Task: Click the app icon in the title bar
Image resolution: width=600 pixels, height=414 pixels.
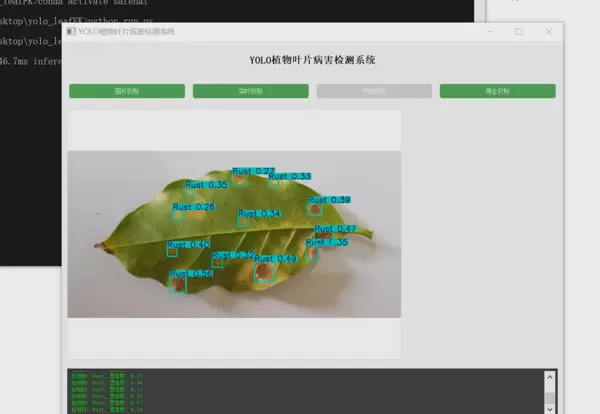Action: click(x=70, y=32)
